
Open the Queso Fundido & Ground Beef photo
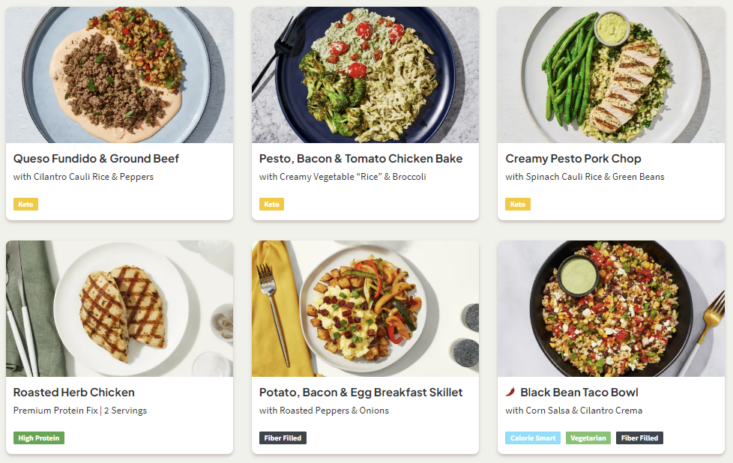coord(119,75)
